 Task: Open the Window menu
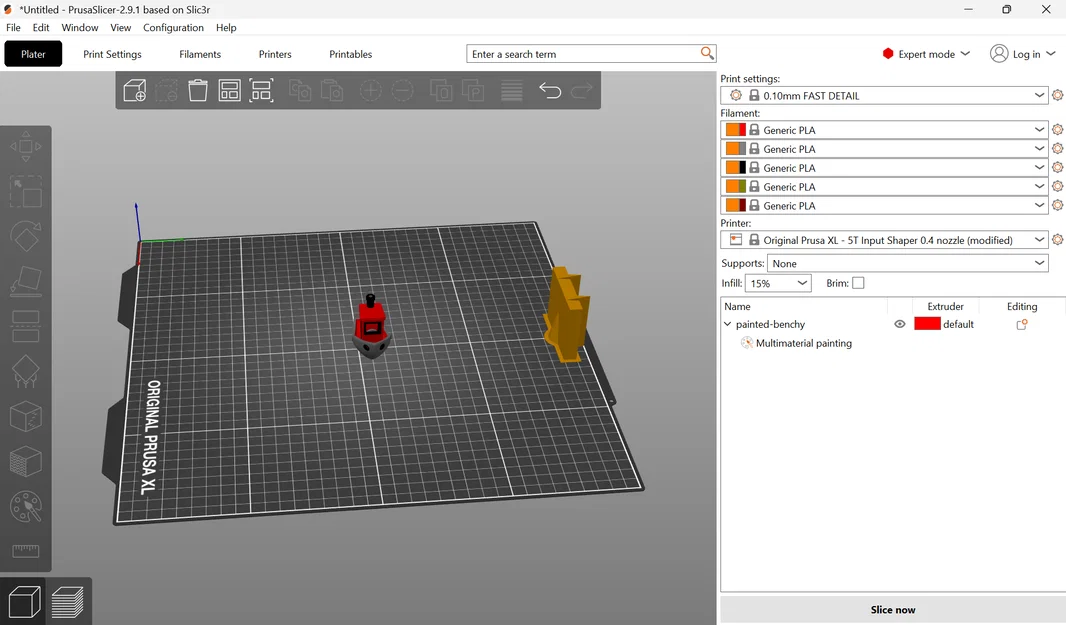[80, 27]
